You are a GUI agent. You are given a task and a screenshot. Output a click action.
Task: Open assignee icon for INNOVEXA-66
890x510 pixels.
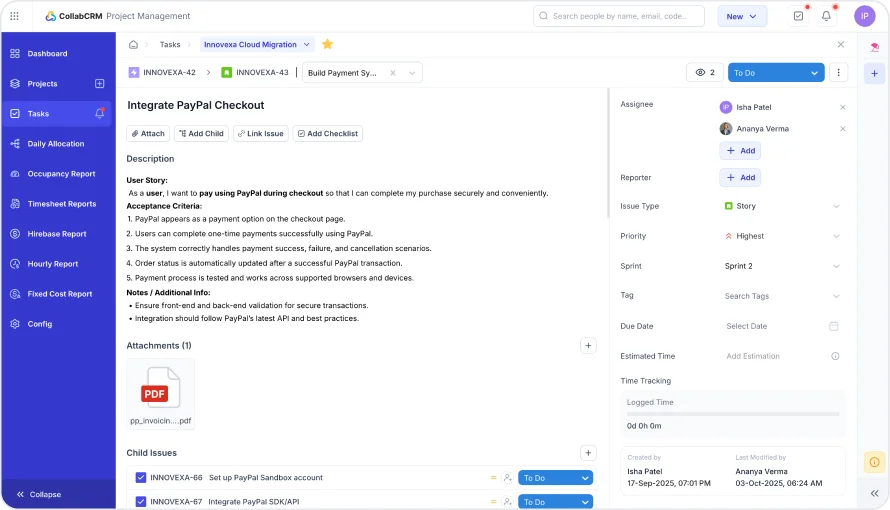507,478
